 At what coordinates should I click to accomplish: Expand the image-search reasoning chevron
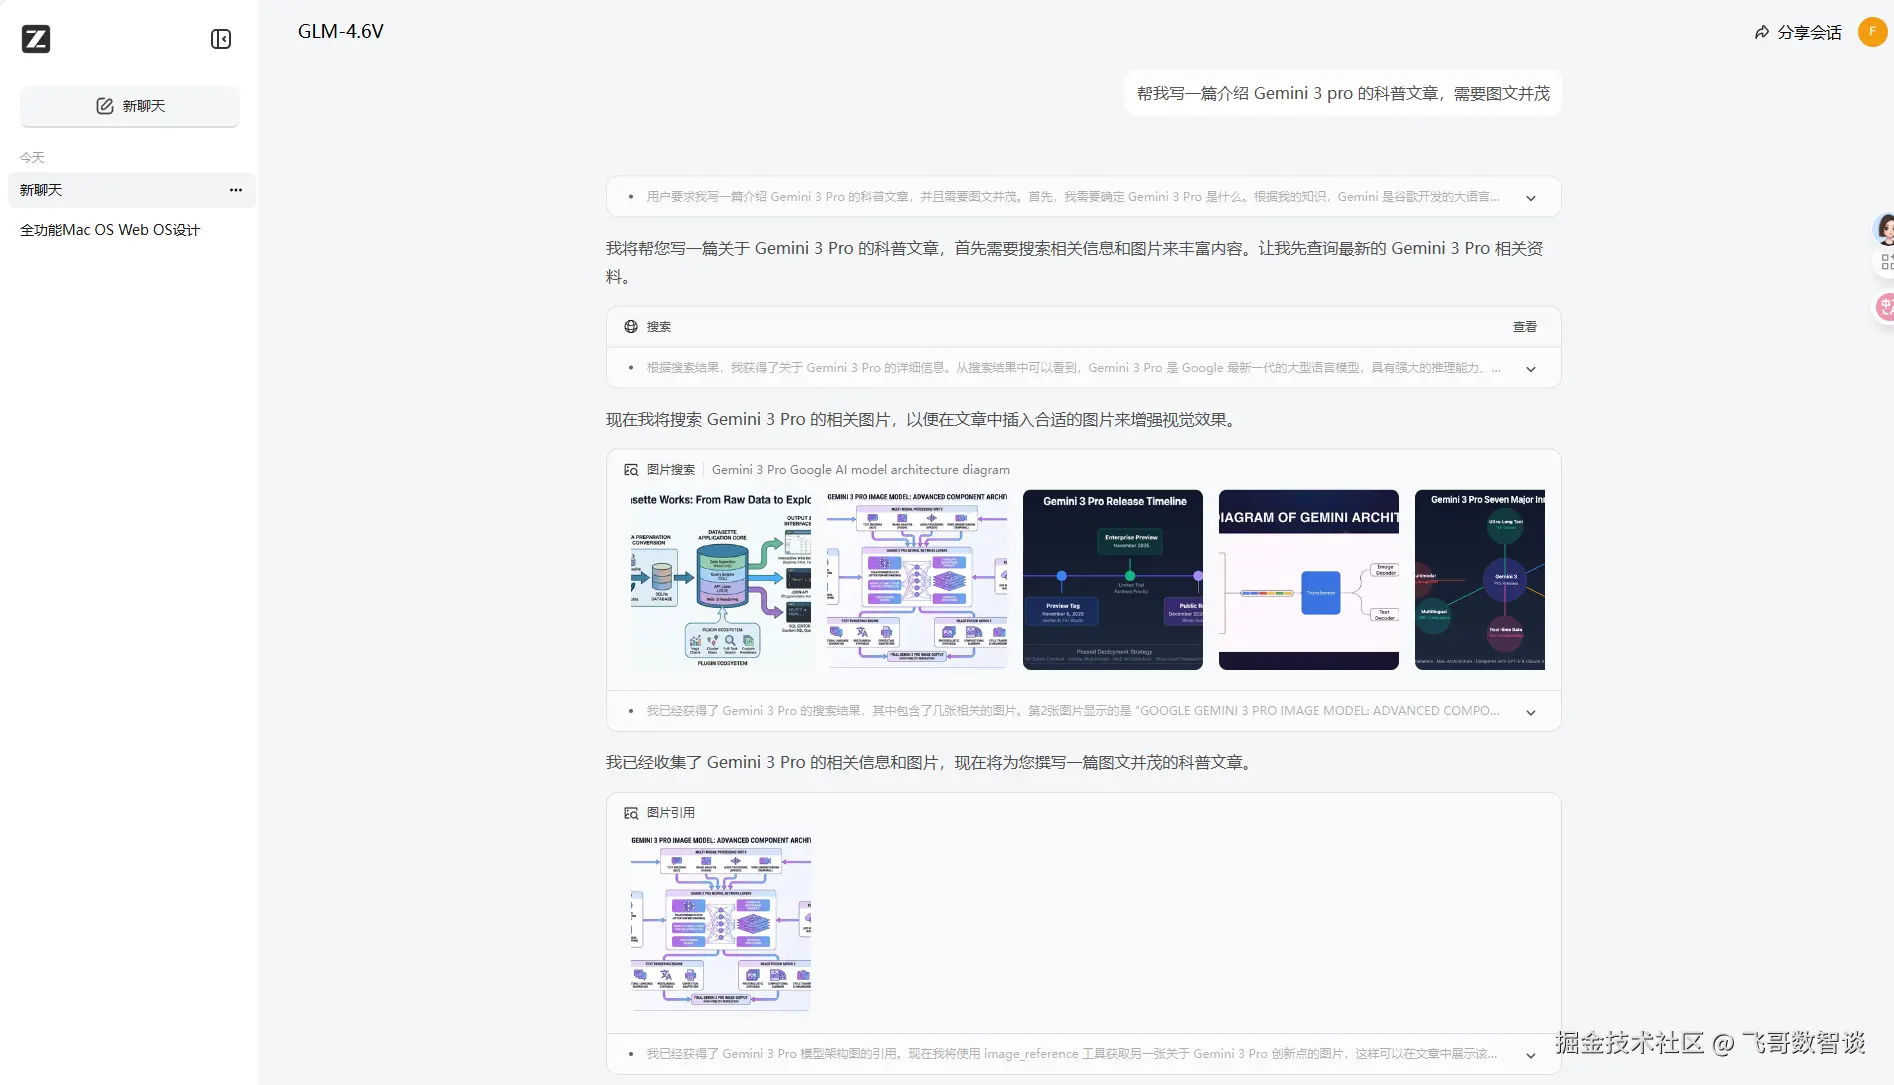coord(1531,712)
